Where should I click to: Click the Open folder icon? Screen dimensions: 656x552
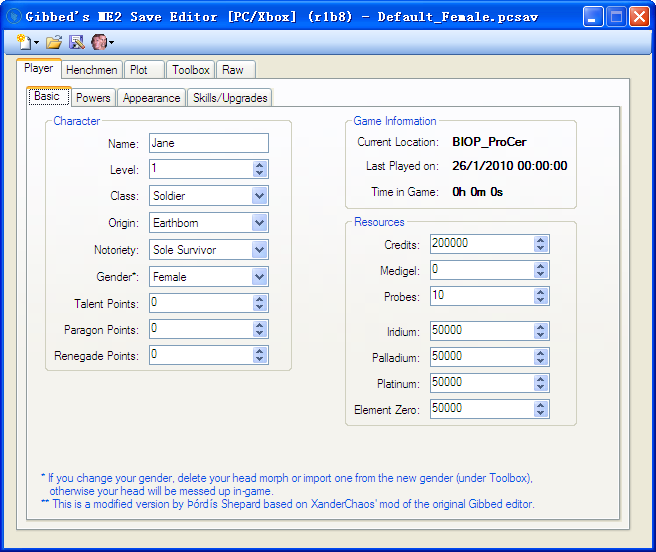[54, 42]
